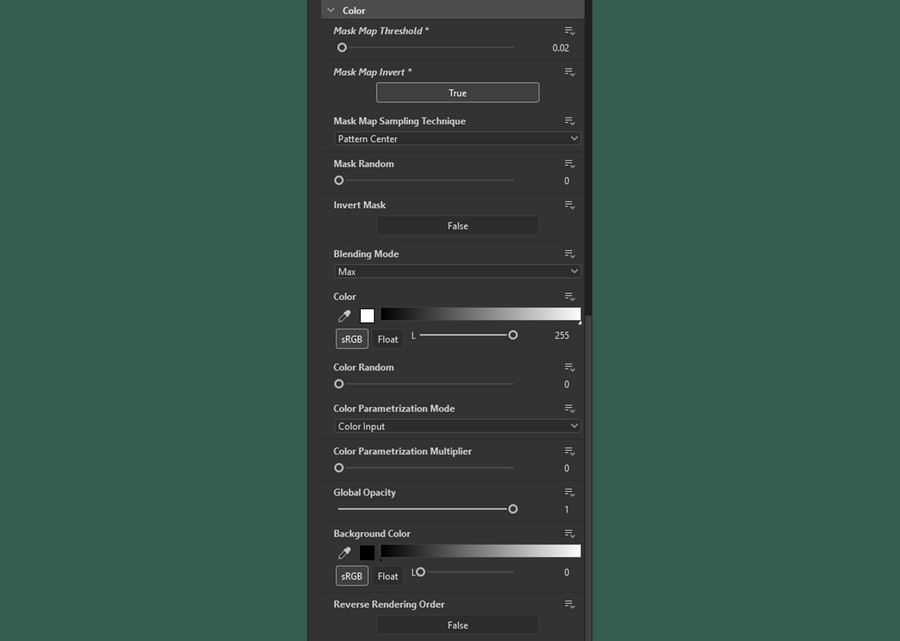Click the Mask Random slider handle
The image size is (900, 641).
click(x=339, y=180)
